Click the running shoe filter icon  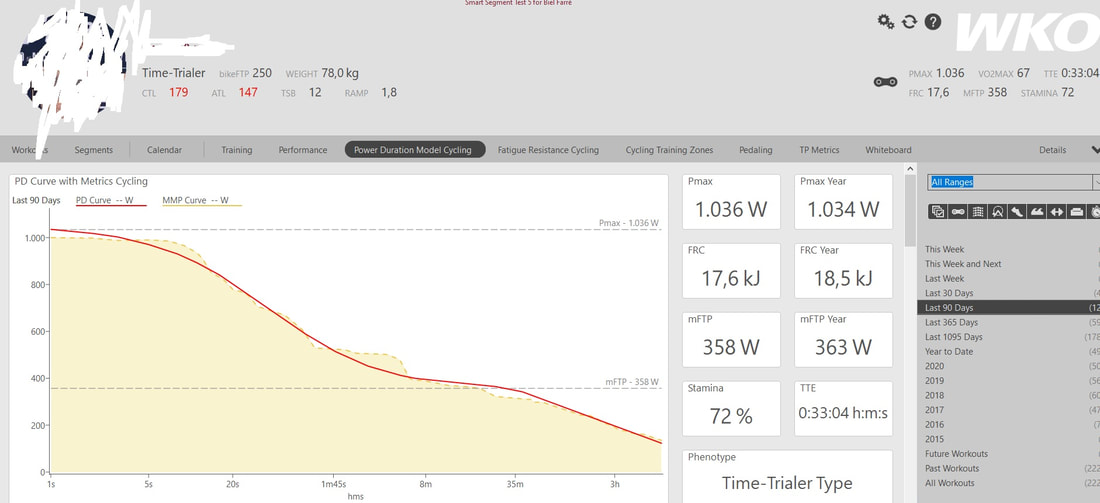click(x=1017, y=211)
